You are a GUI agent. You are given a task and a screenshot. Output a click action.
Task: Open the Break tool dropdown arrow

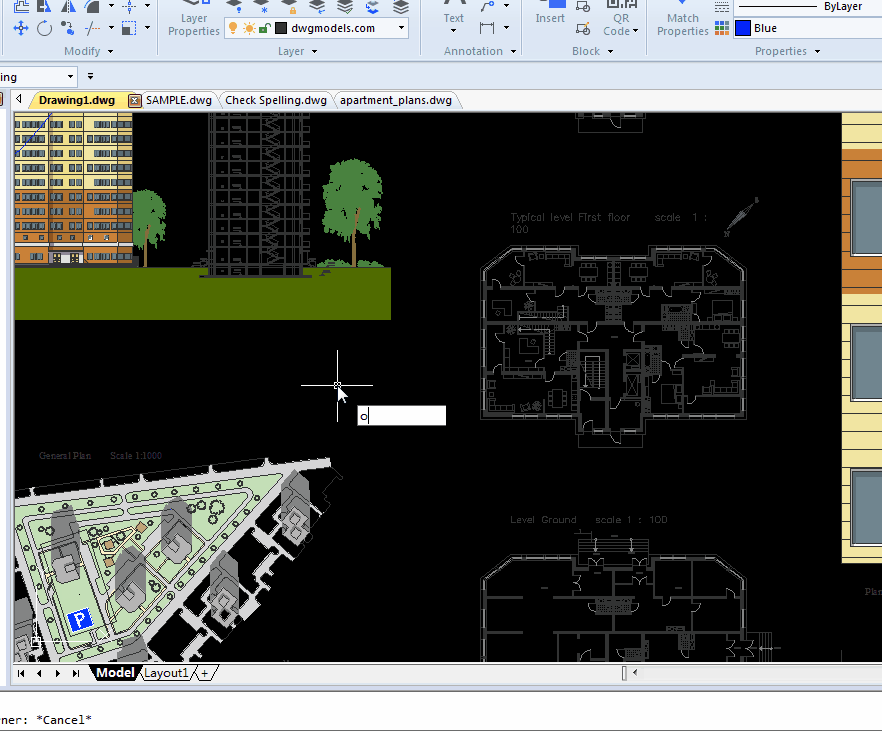pyautogui.click(x=111, y=28)
